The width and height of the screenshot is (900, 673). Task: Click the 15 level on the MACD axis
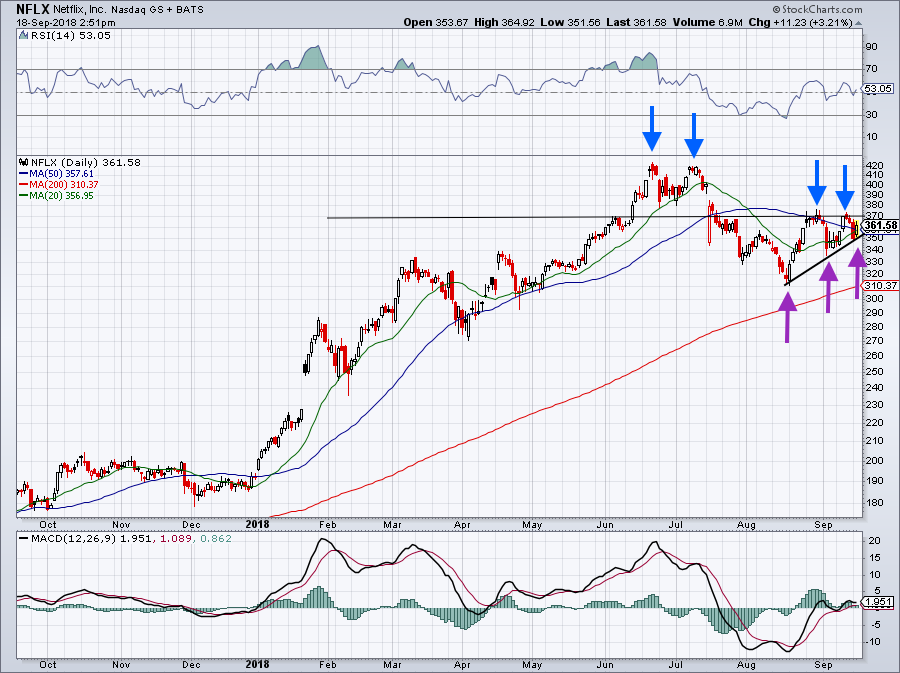pyautogui.click(x=875, y=557)
